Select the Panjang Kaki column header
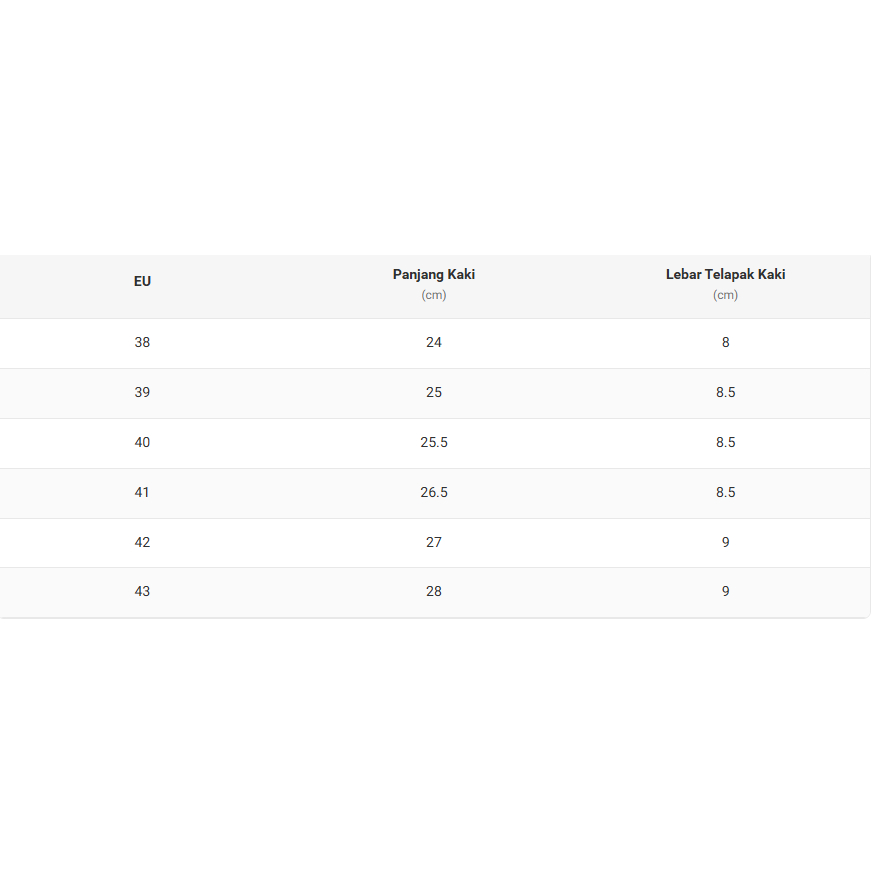875x875 pixels. pos(433,275)
